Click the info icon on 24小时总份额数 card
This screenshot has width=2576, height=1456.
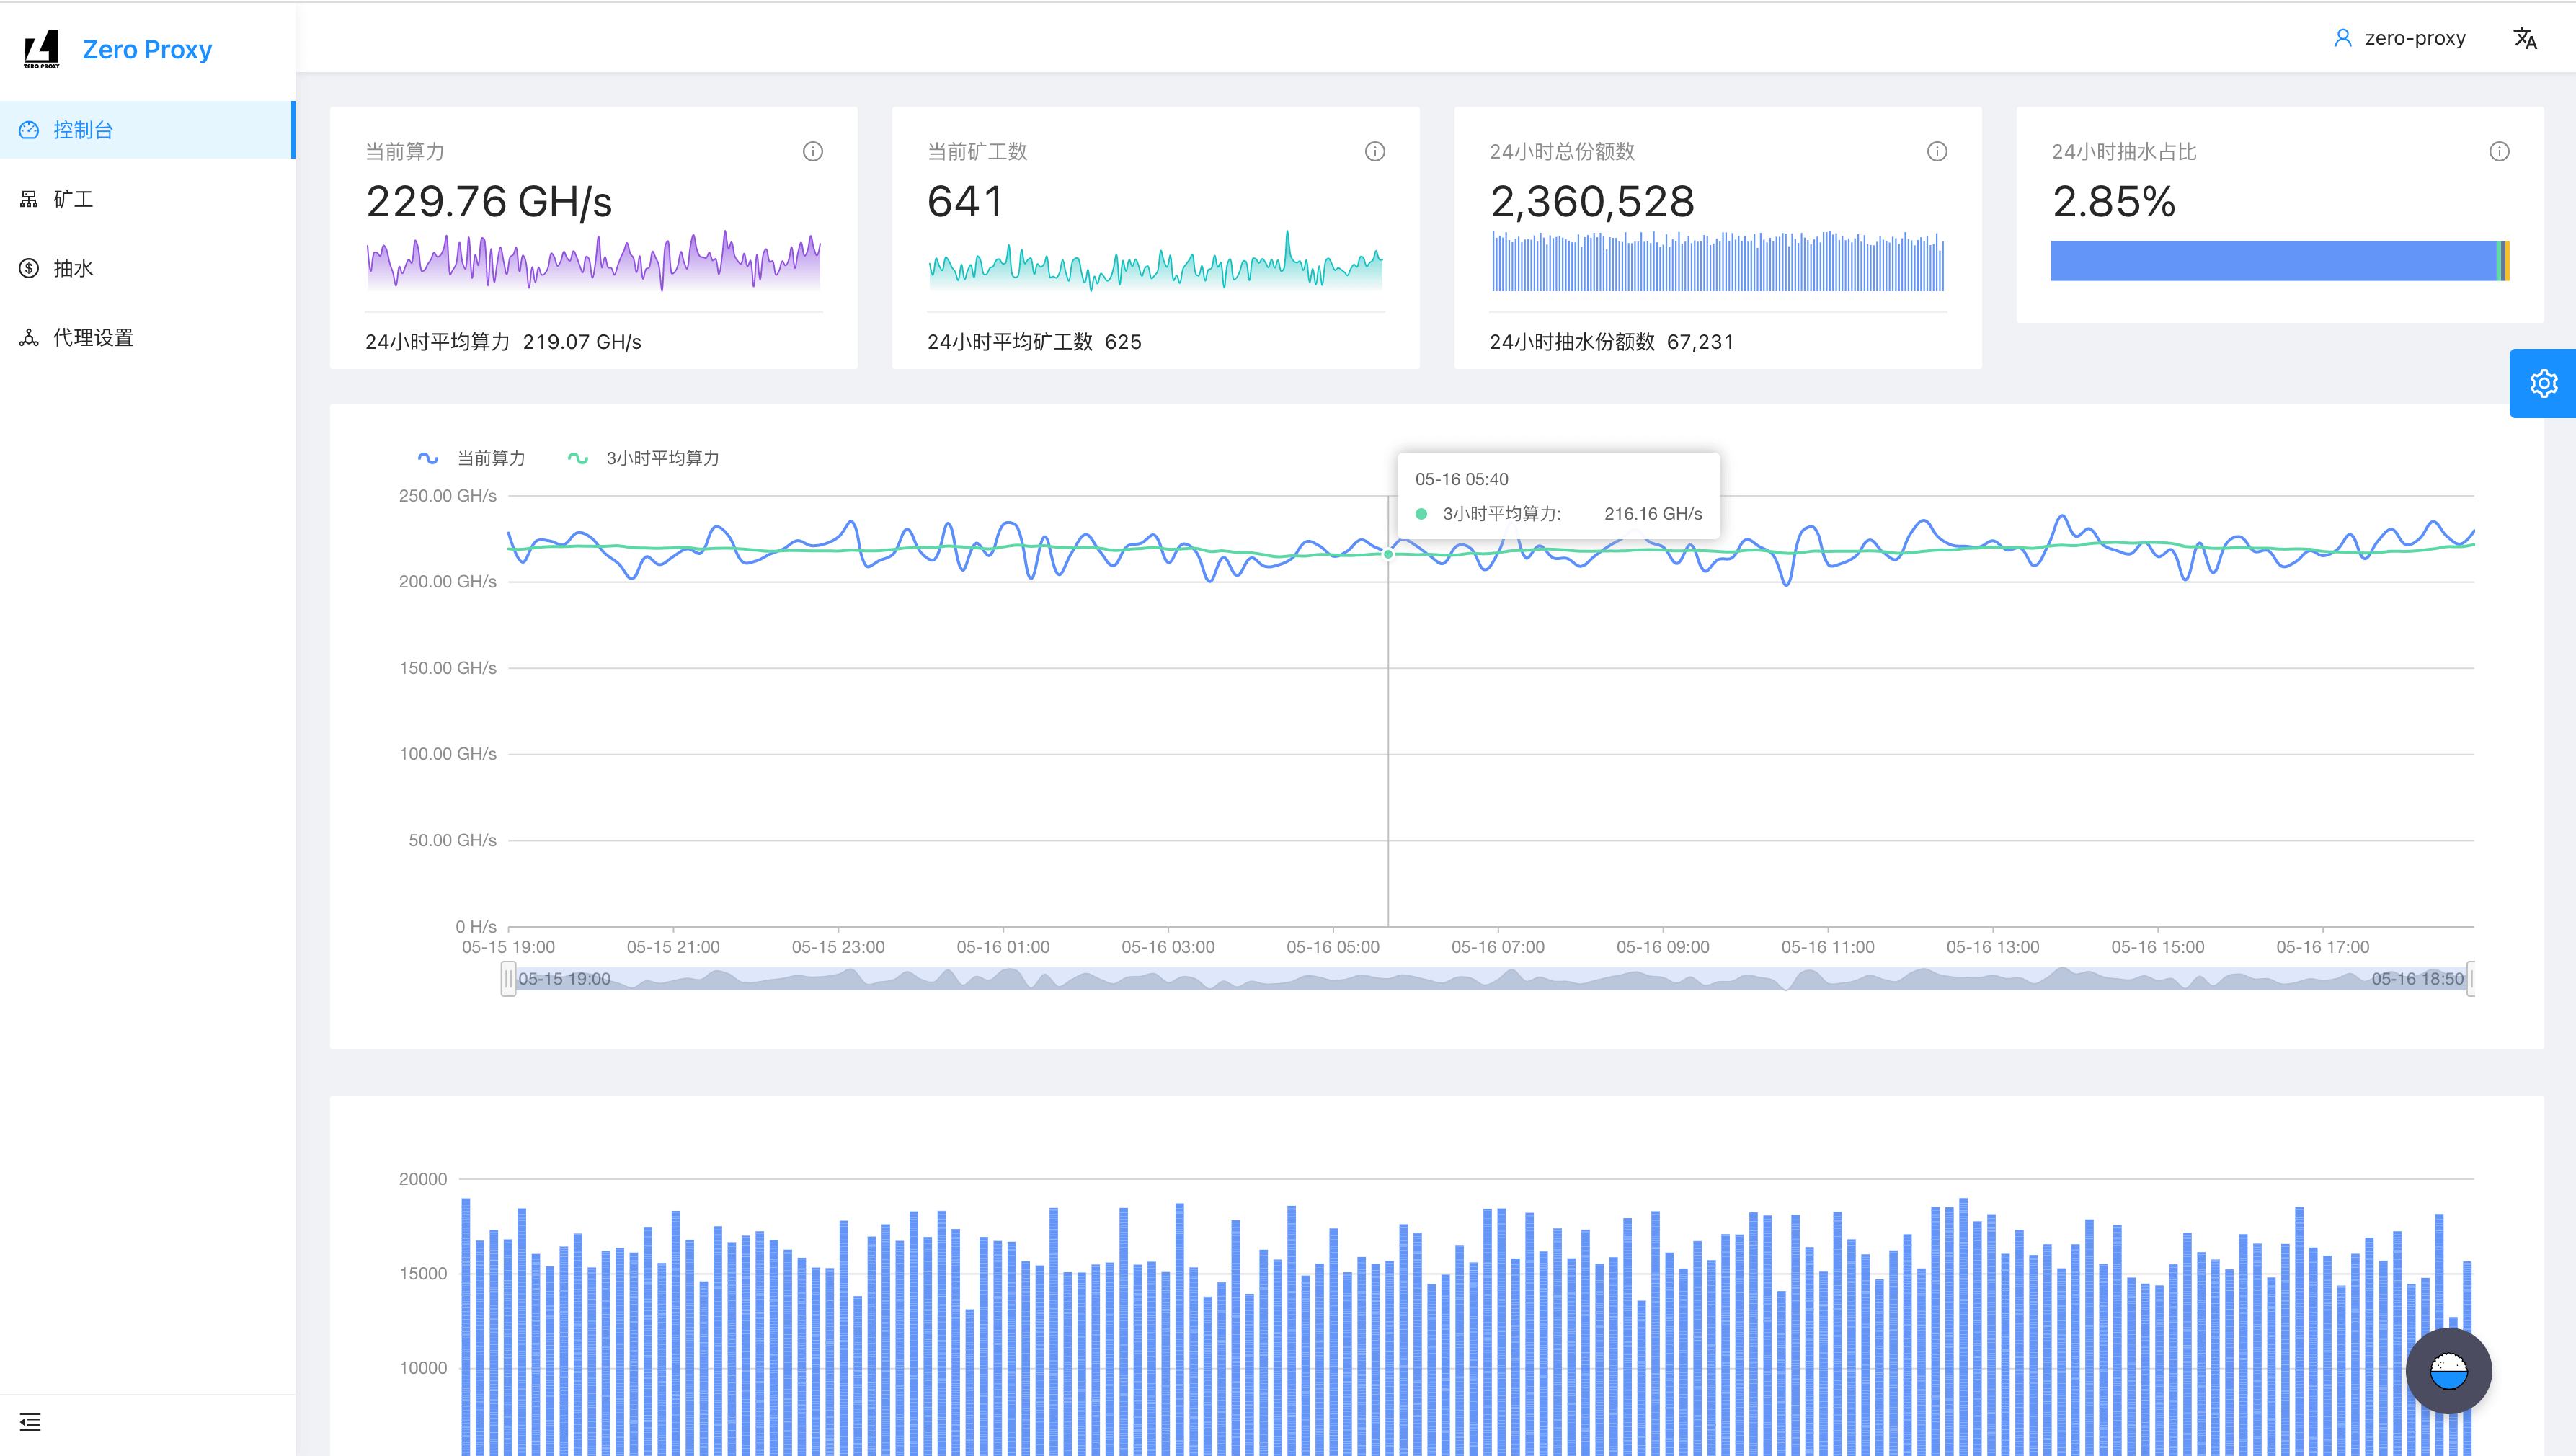(x=1936, y=151)
